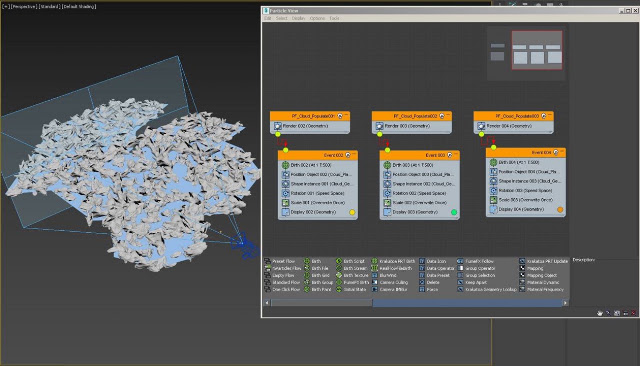Toggle Event 003 on/off bulb
The width and height of the screenshot is (640, 366).
[449, 155]
